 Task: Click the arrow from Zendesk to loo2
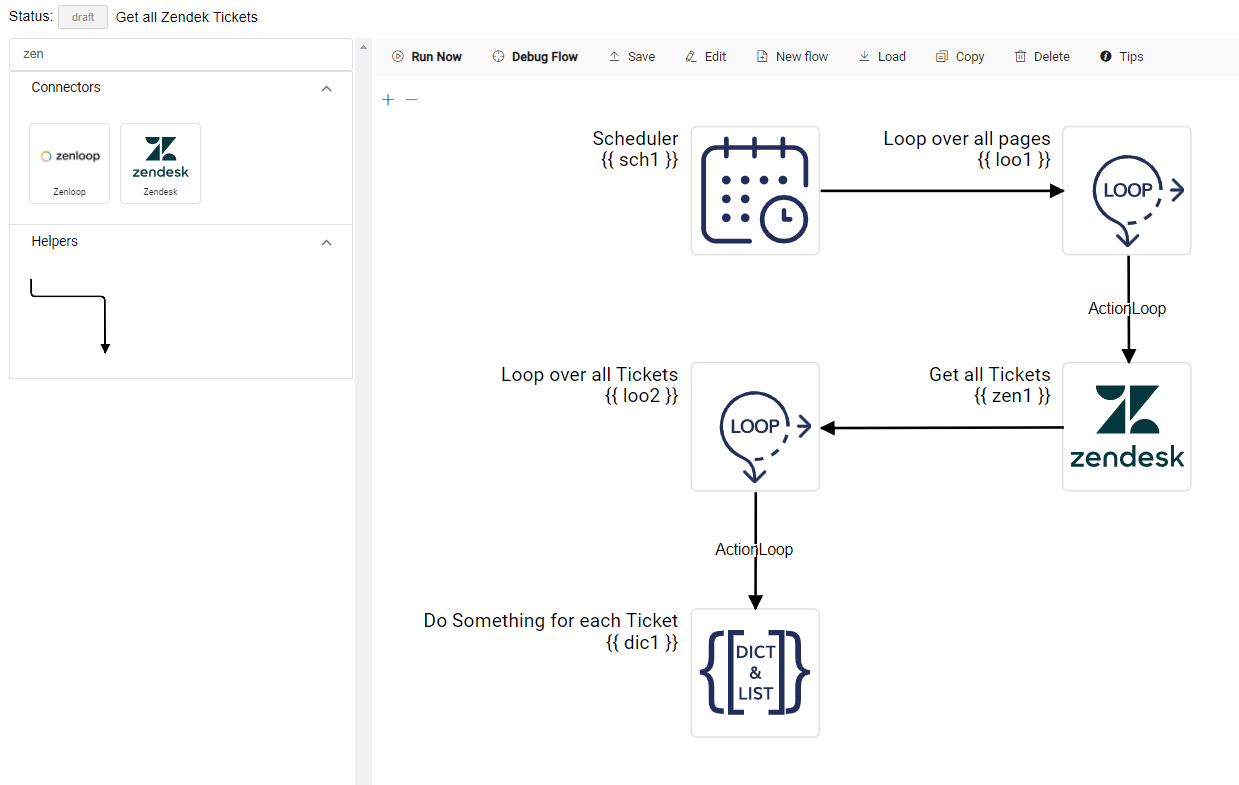pyautogui.click(x=941, y=428)
